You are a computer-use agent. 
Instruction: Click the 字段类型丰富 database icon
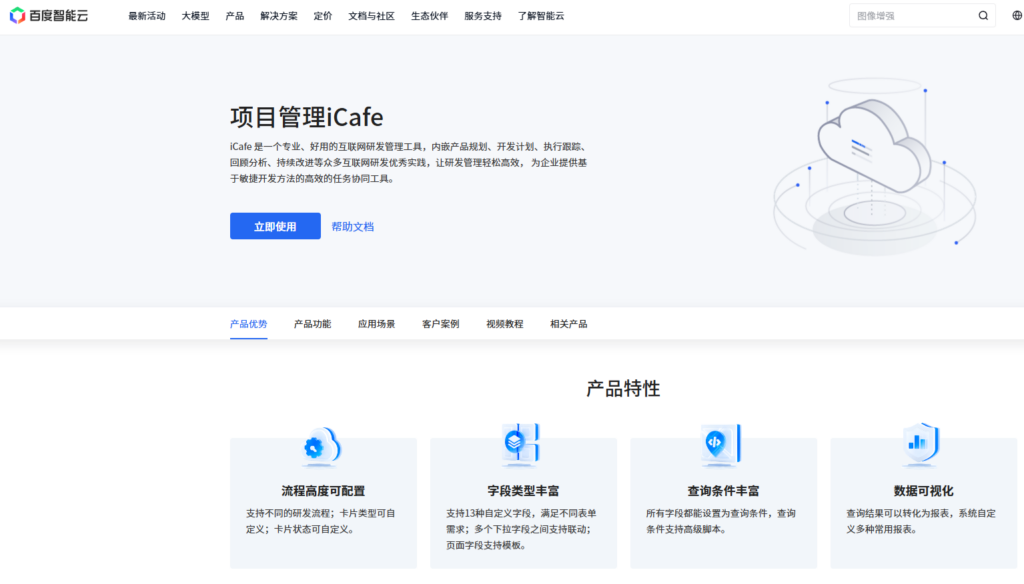[523, 447]
